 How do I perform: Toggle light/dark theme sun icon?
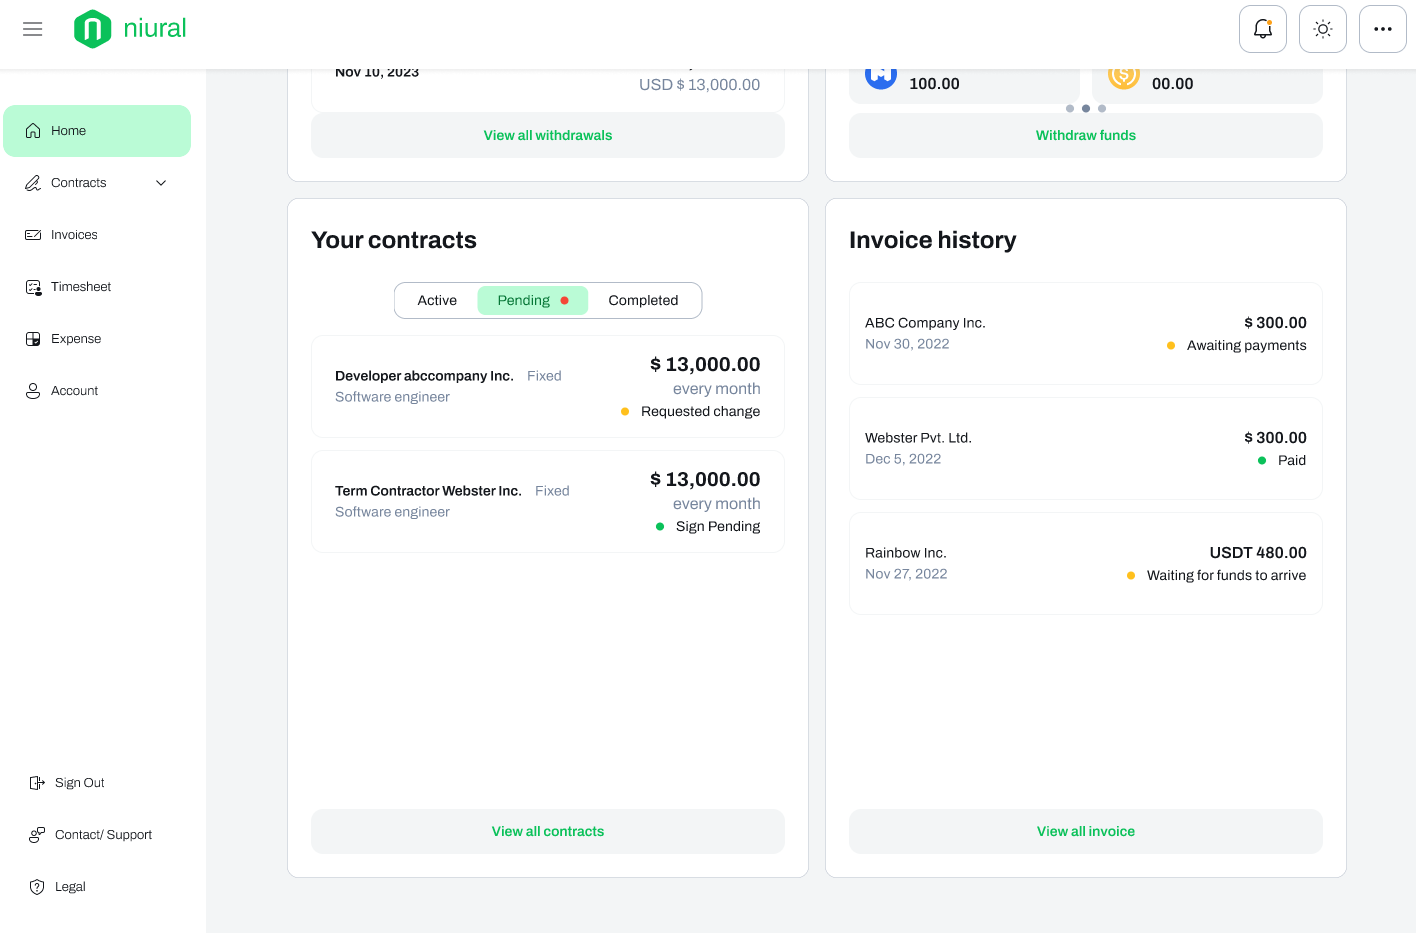tap(1322, 29)
